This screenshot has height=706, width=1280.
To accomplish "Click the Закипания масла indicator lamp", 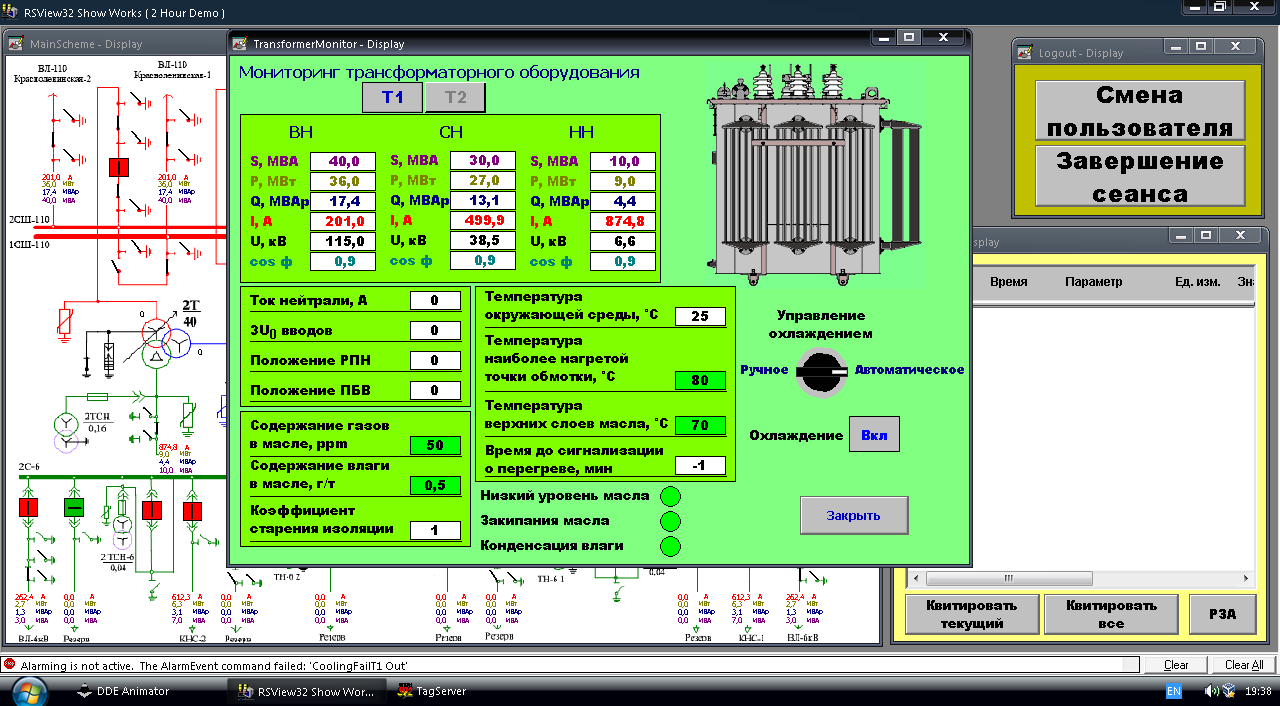I will pyautogui.click(x=670, y=521).
